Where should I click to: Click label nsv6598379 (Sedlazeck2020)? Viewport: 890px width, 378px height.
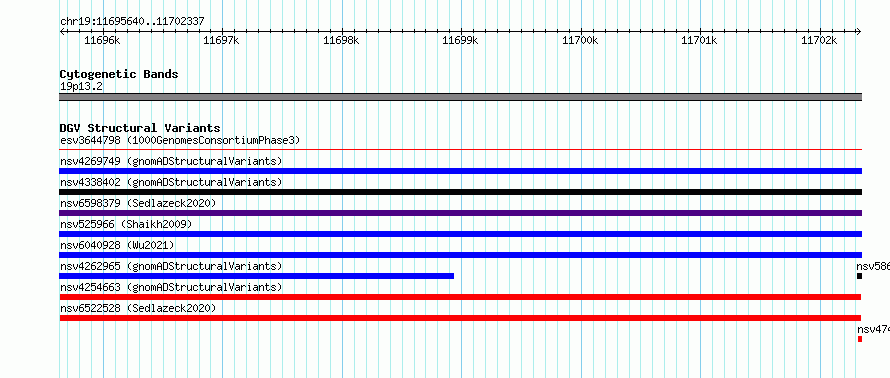click(x=138, y=203)
